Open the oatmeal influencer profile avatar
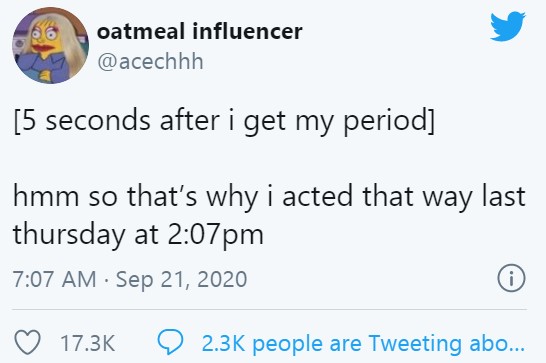Image resolution: width=546 pixels, height=363 pixels. [50, 45]
